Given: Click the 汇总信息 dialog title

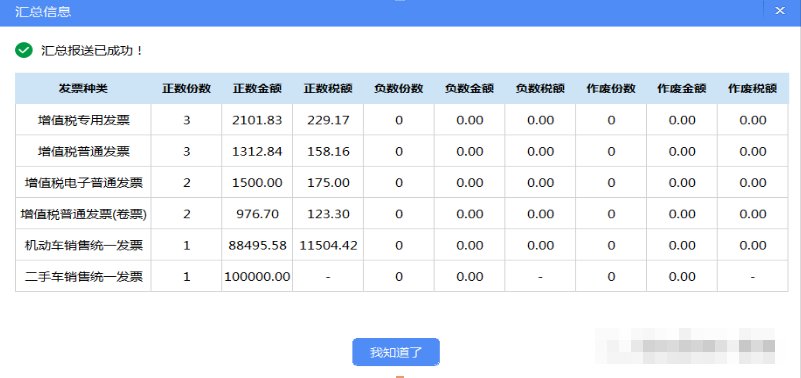Looking at the screenshot, I should [43, 11].
